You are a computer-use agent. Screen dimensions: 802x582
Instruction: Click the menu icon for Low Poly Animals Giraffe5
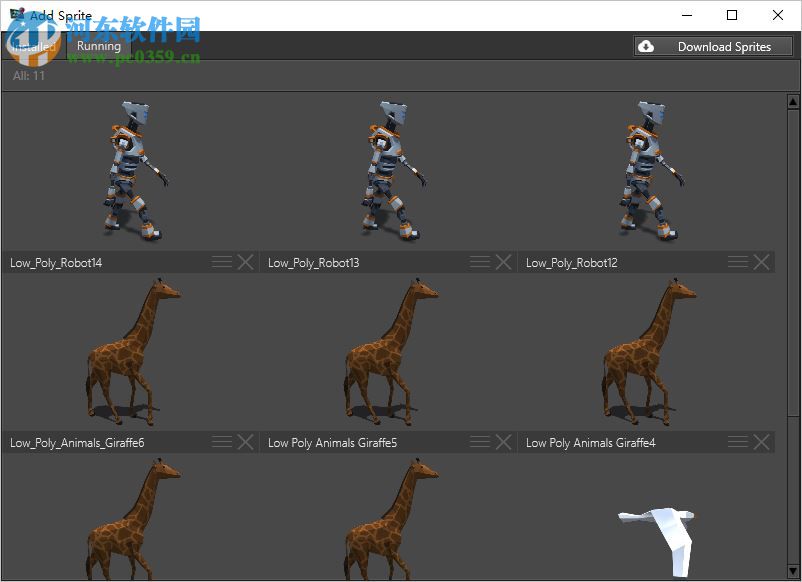click(480, 442)
